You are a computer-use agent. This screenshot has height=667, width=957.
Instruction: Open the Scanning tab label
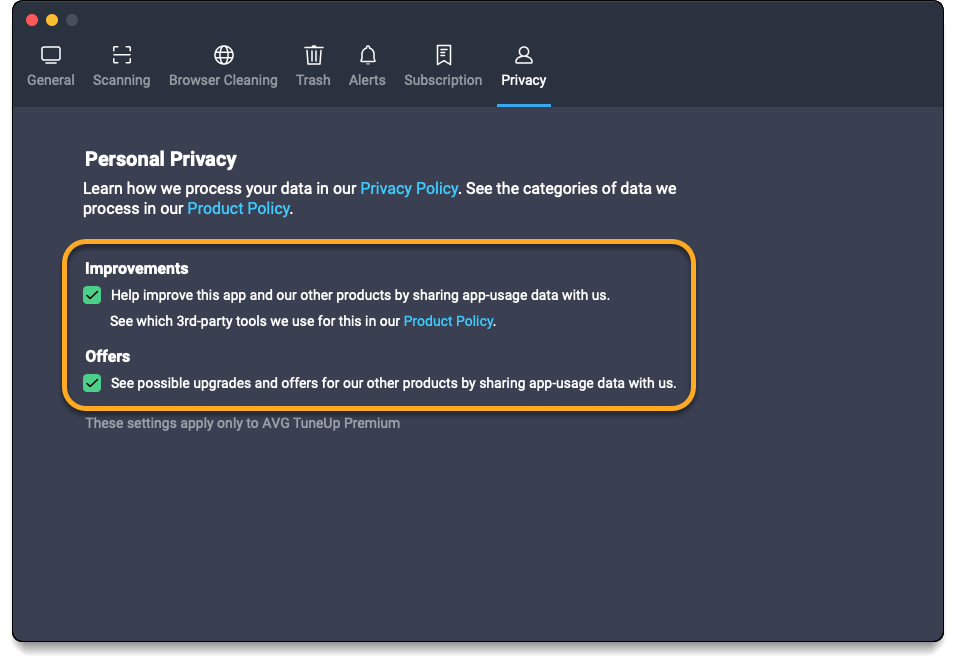click(x=121, y=80)
